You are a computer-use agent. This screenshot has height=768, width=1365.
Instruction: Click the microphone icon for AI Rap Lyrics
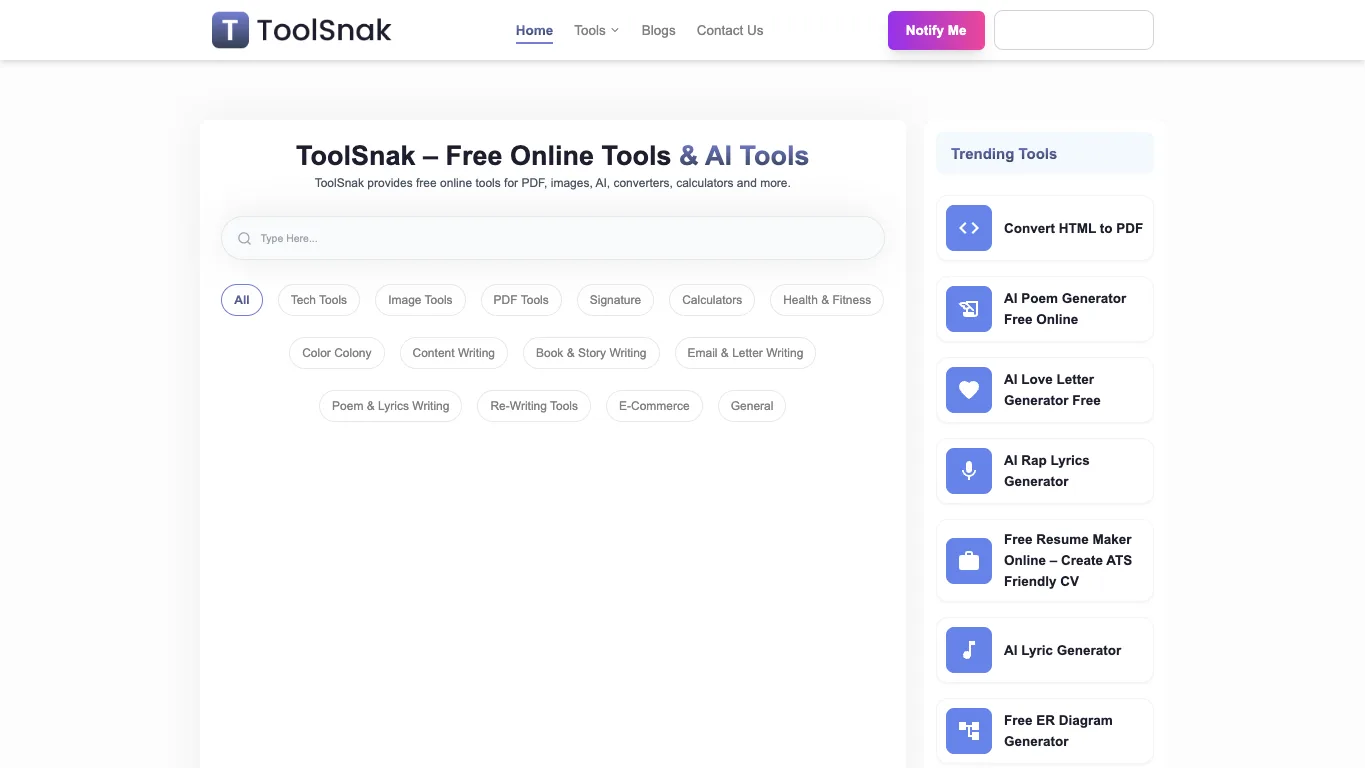(x=969, y=471)
